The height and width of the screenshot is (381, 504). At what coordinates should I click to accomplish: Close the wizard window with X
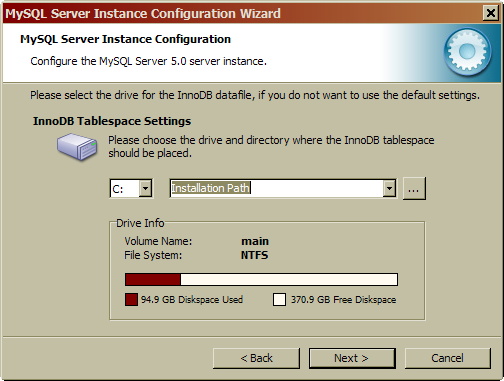pyautogui.click(x=491, y=13)
